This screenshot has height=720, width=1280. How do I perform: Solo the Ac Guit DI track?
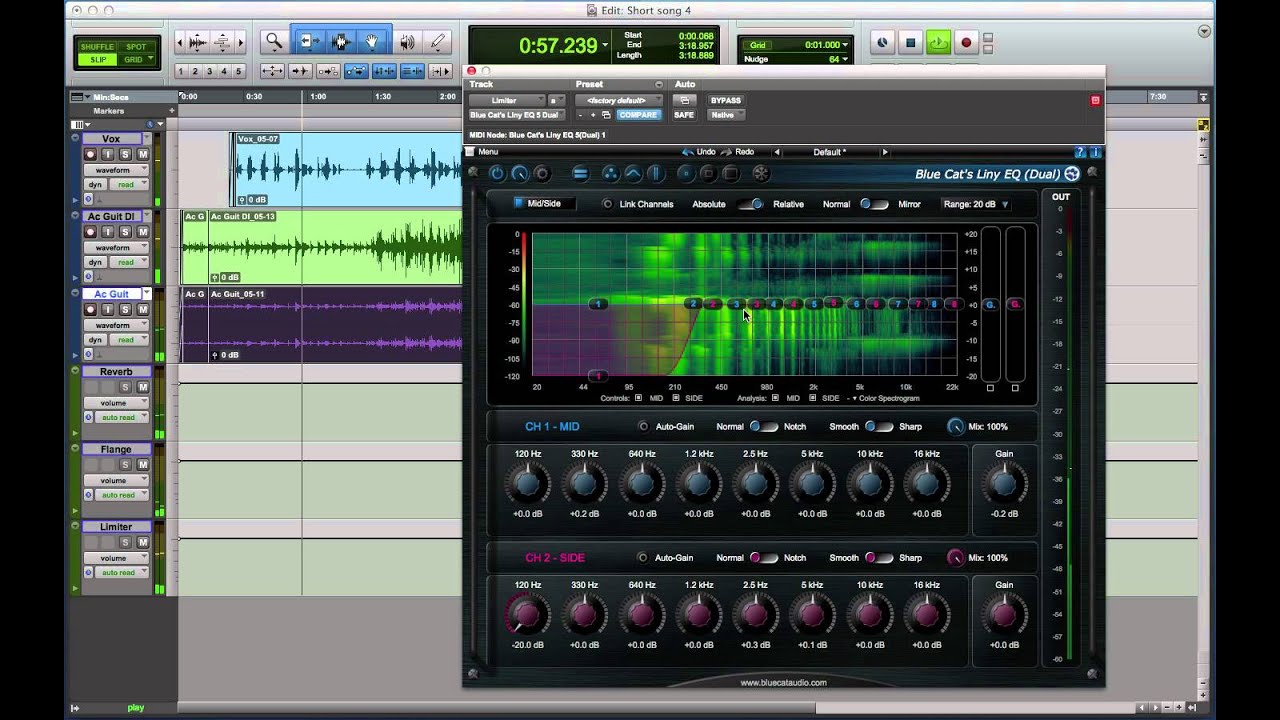(125, 232)
